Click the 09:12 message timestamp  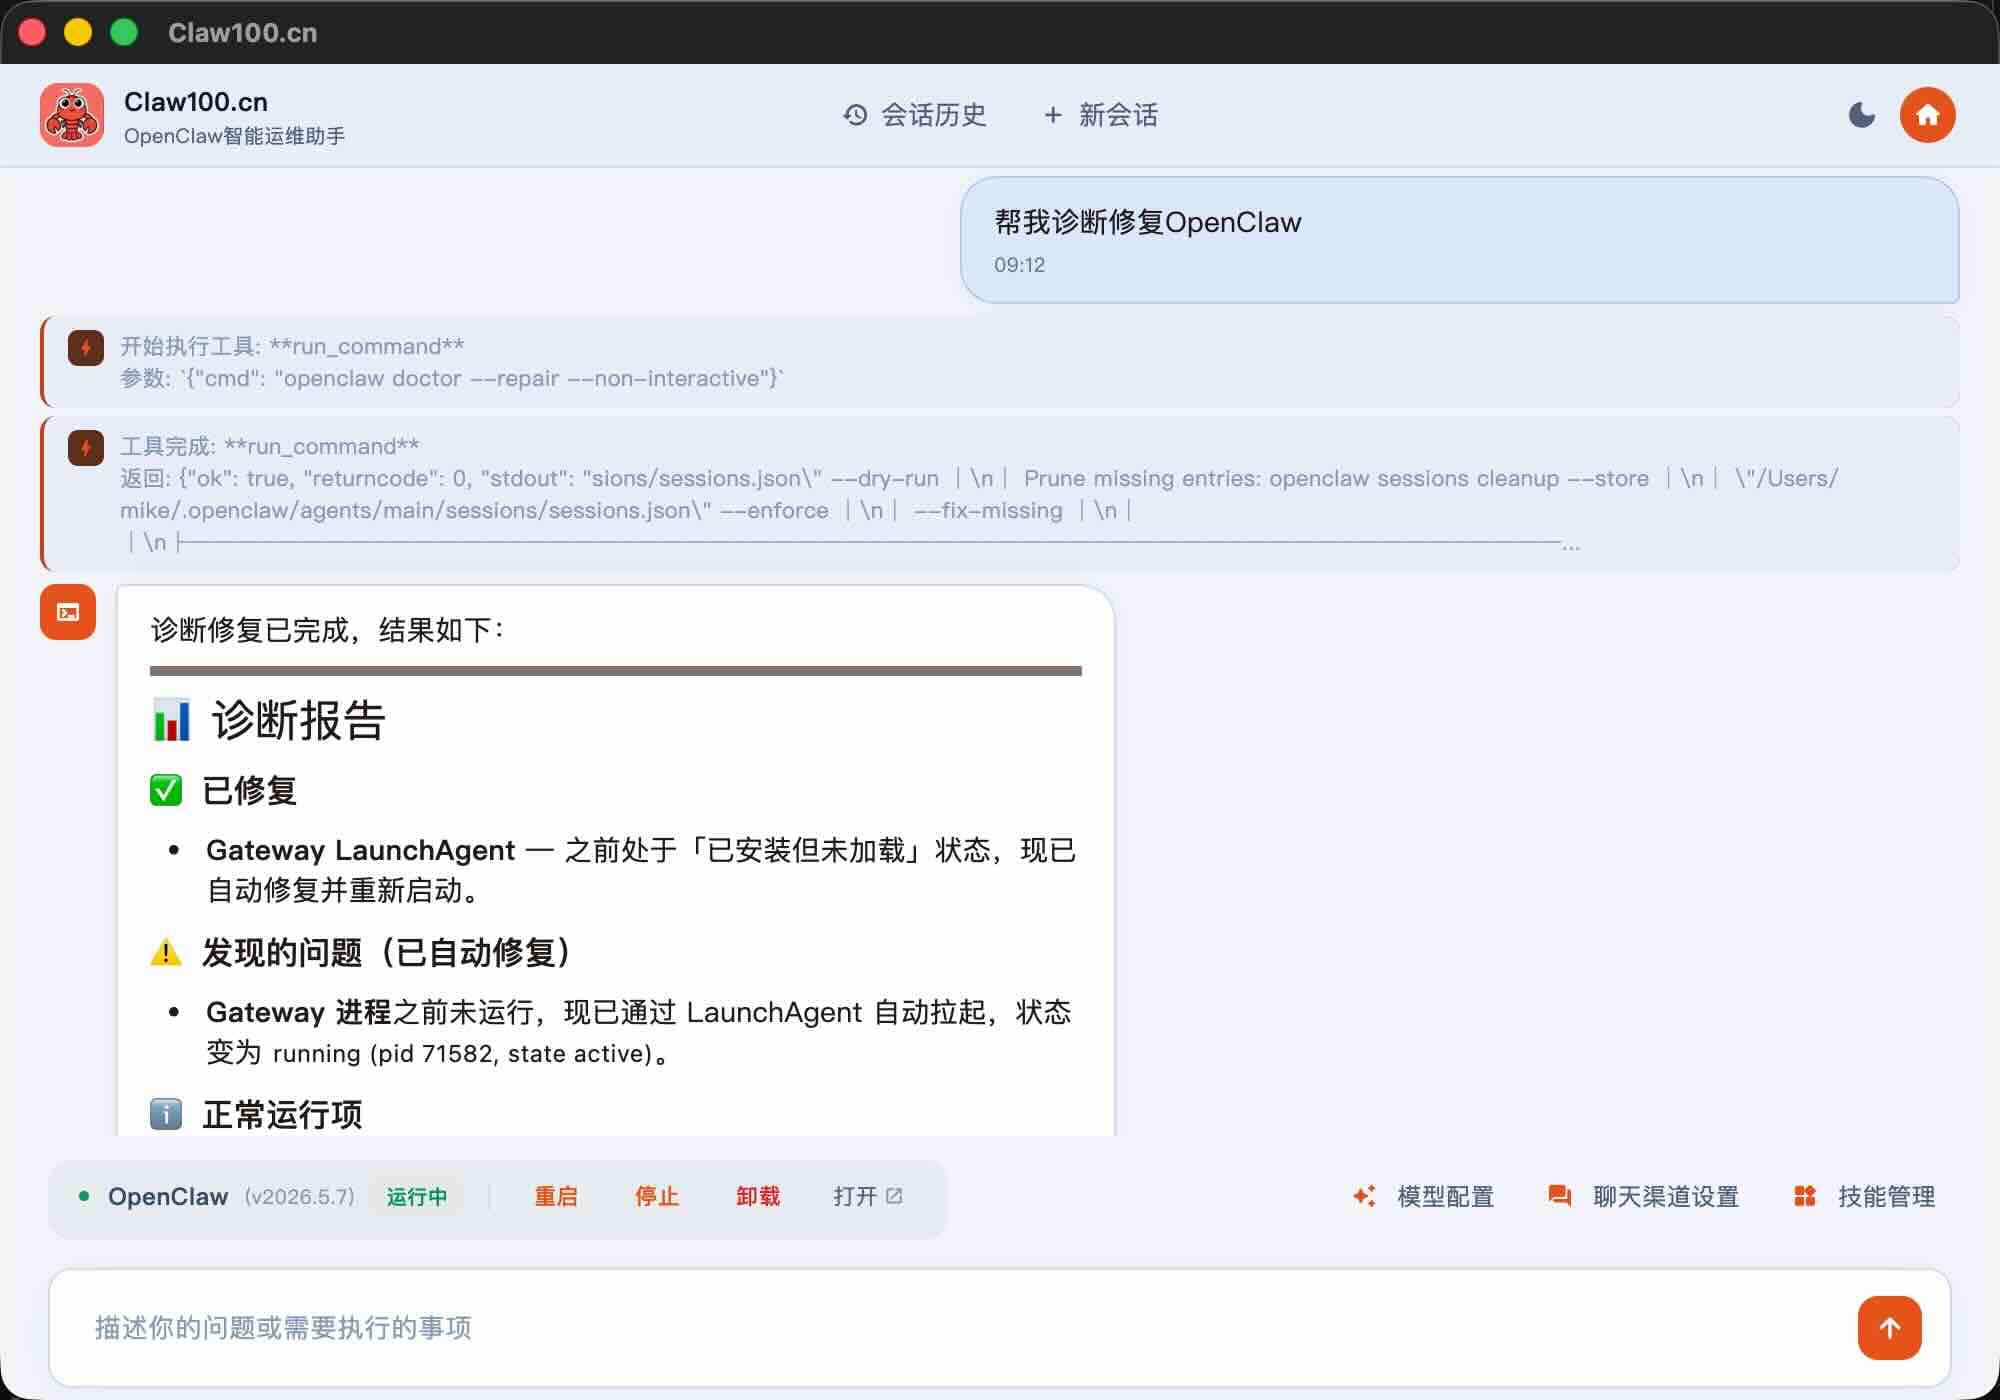[x=1019, y=265]
